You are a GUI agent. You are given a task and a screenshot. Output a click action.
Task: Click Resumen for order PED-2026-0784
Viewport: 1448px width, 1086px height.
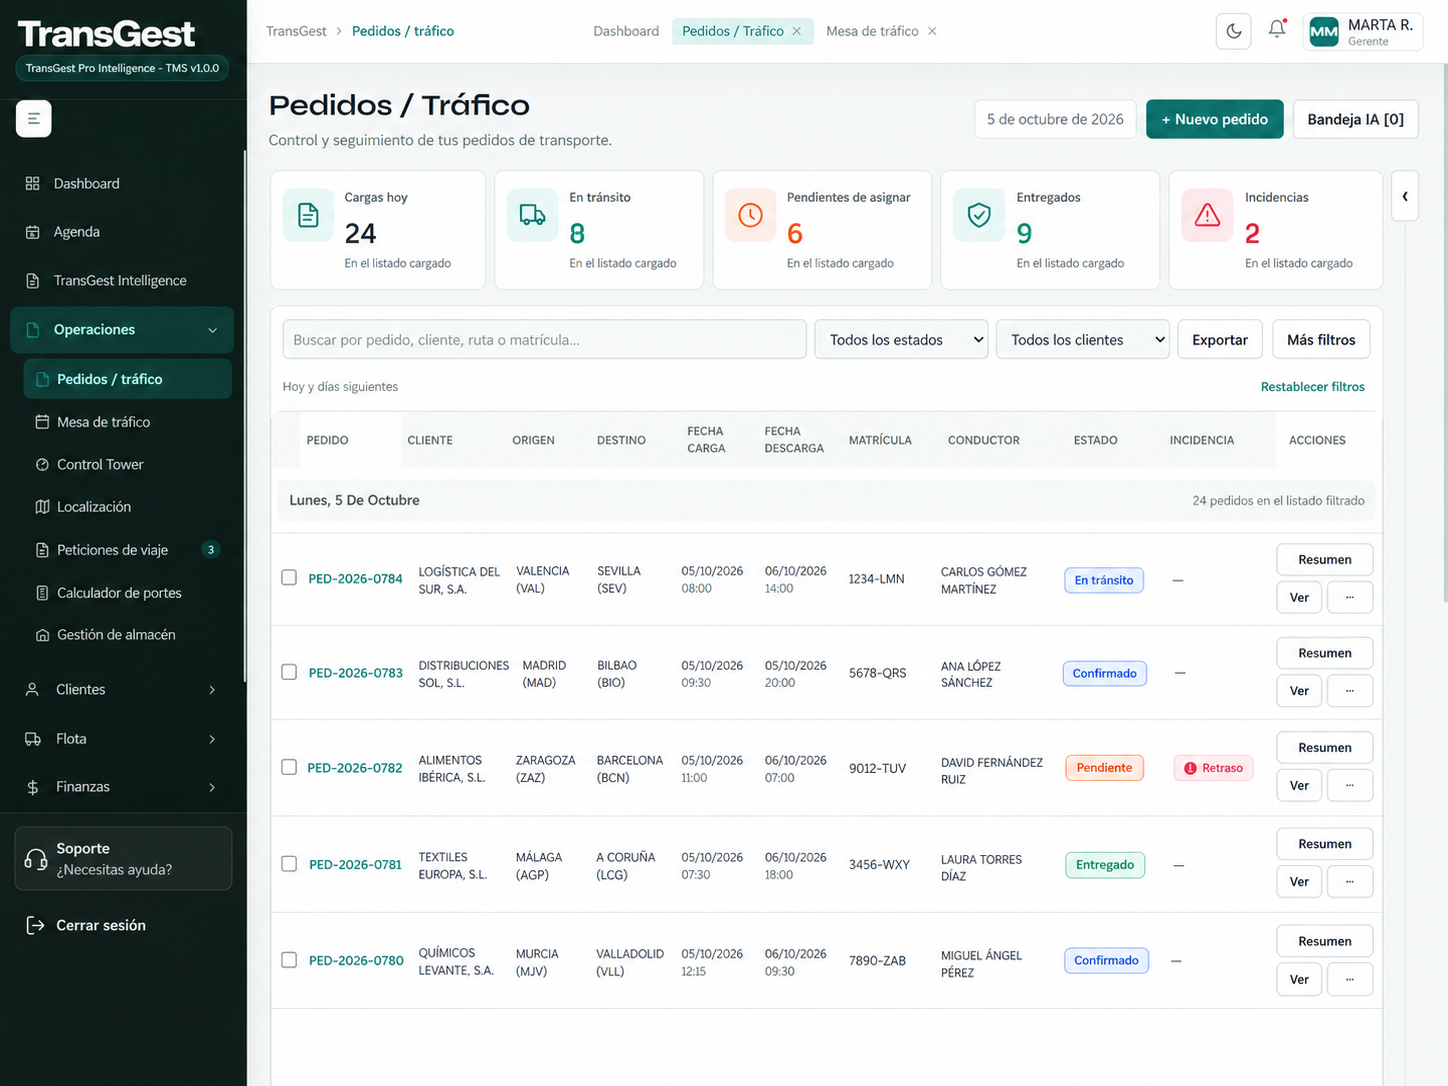[x=1324, y=559]
